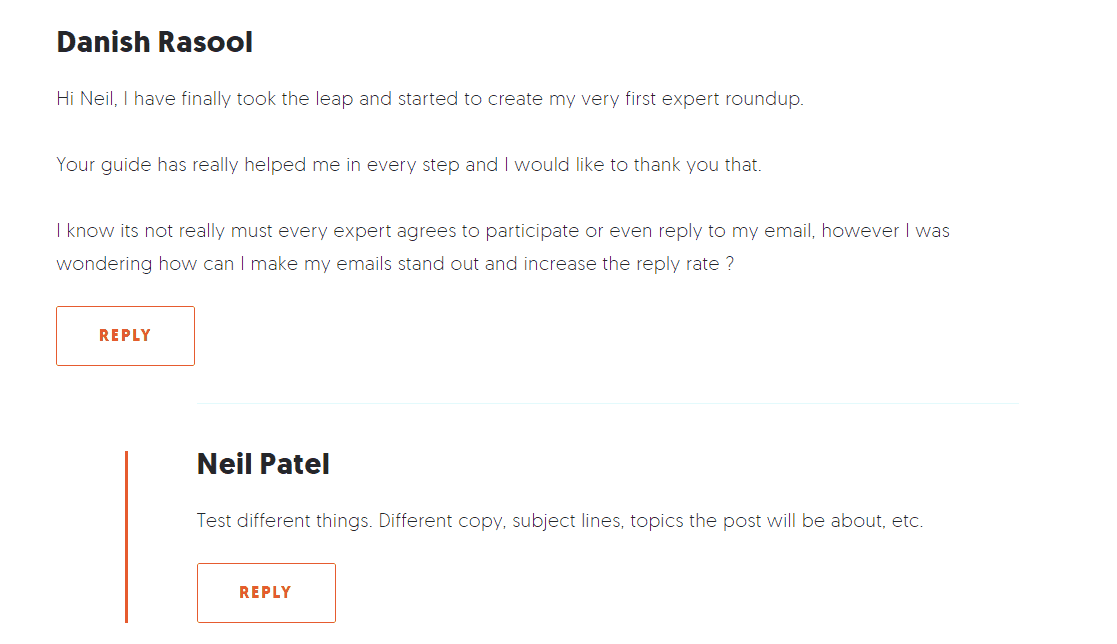Click the bordered REPLY box below Neil's comment
Viewport: 1117px width, 644px height.
coord(266,592)
